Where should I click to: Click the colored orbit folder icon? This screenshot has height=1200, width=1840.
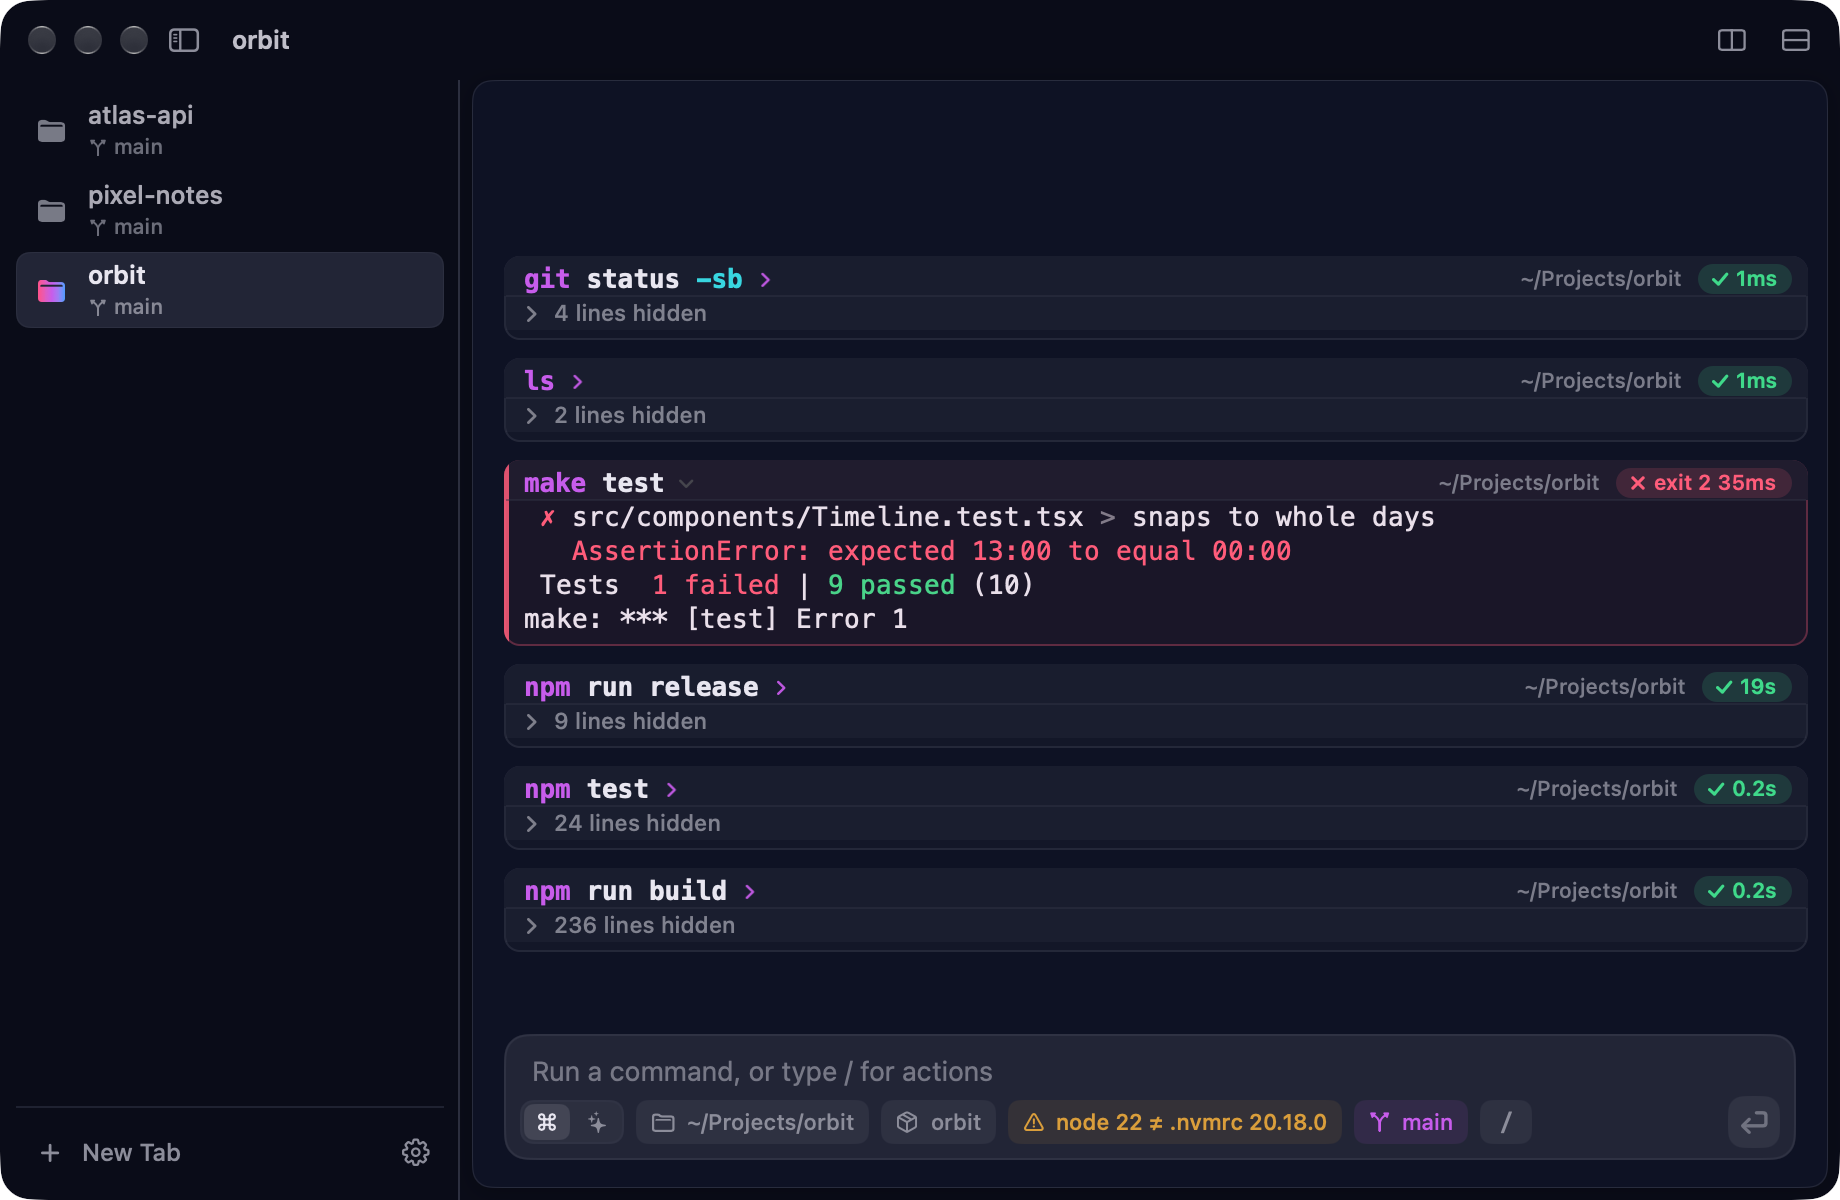51,291
